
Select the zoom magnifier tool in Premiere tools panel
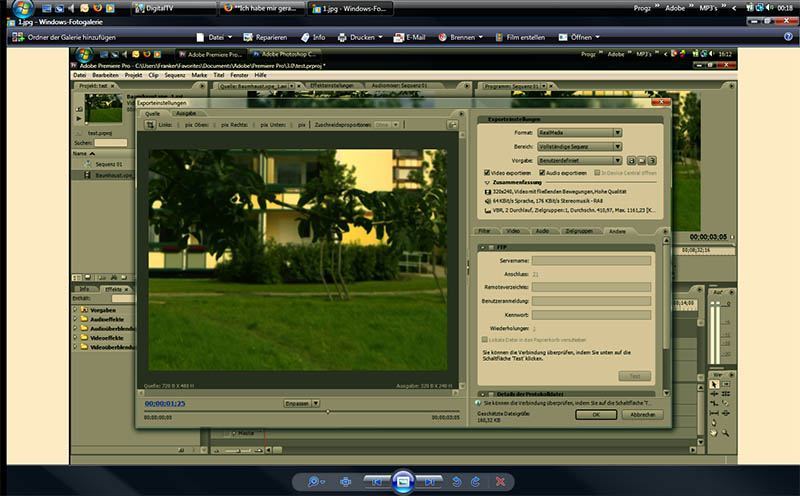[725, 433]
